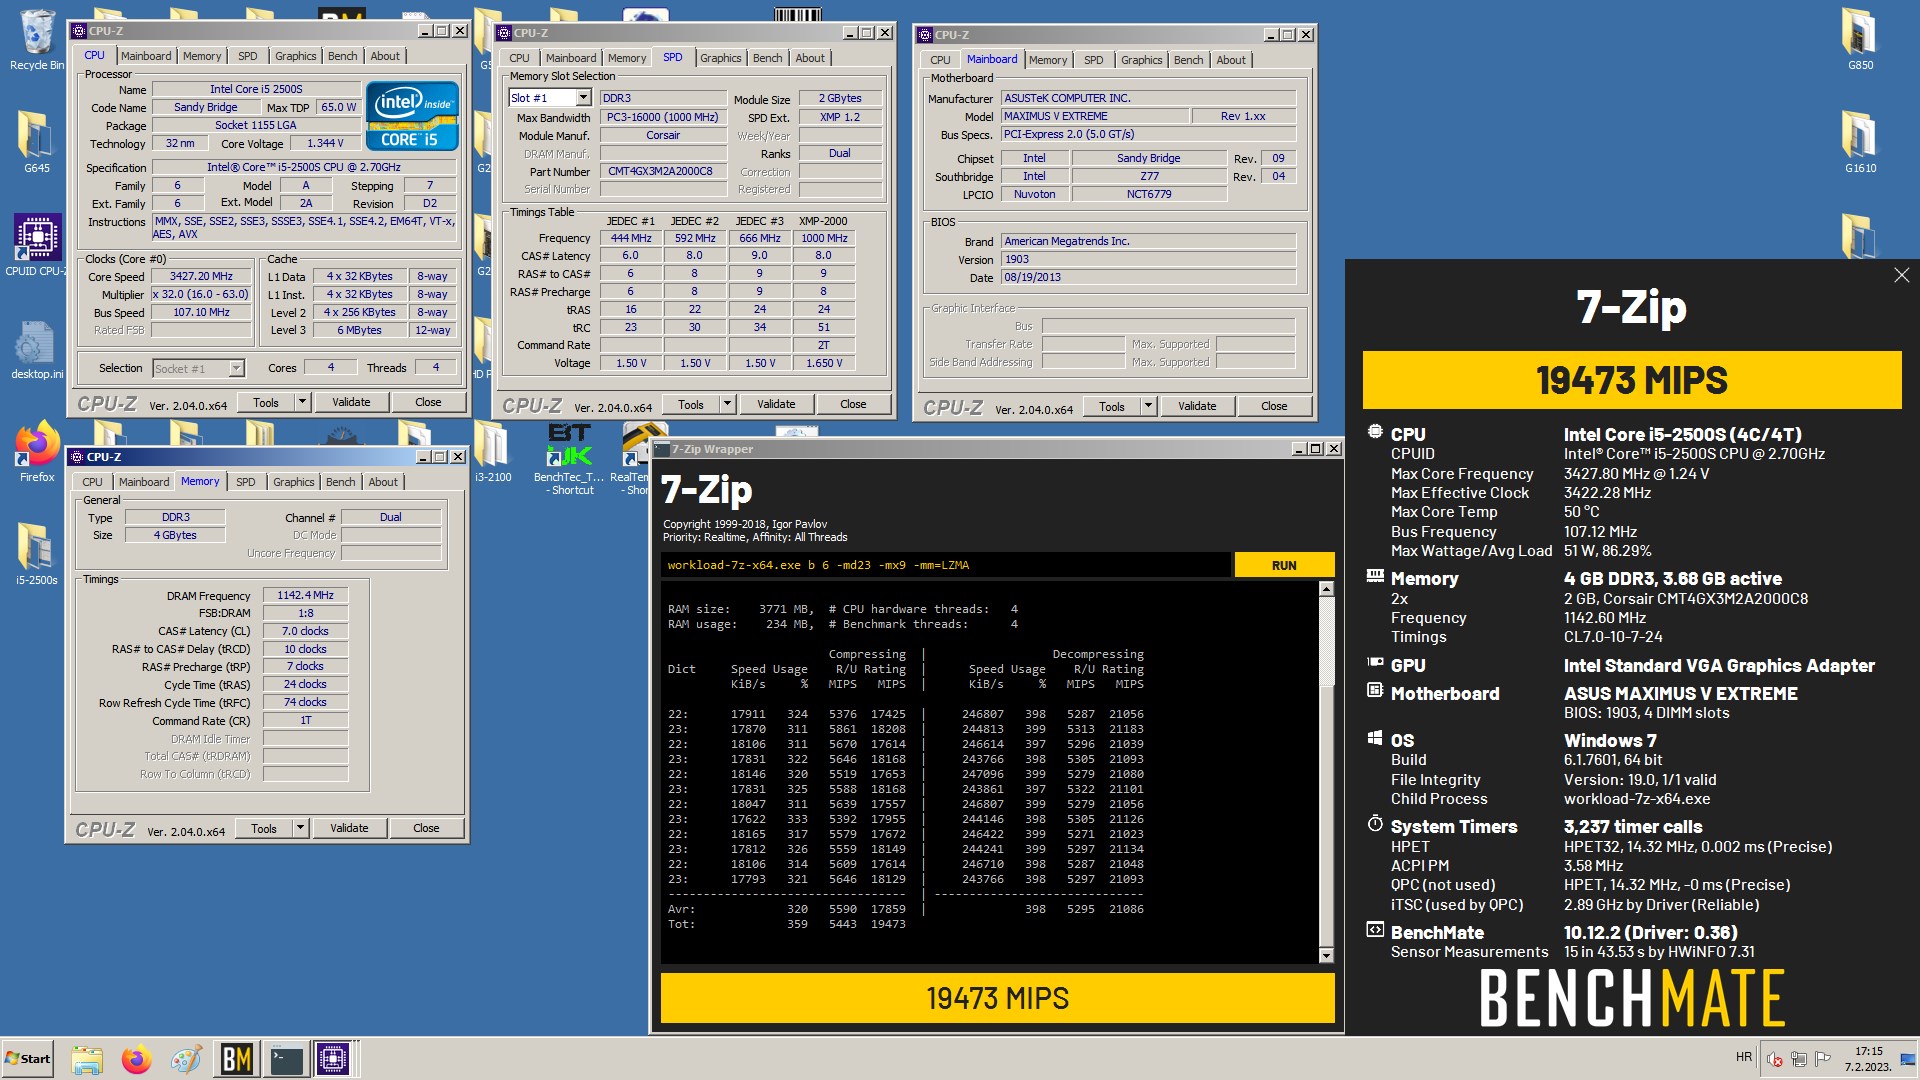
Task: Open the Recycle Bin desktop icon
Action: click(37, 40)
